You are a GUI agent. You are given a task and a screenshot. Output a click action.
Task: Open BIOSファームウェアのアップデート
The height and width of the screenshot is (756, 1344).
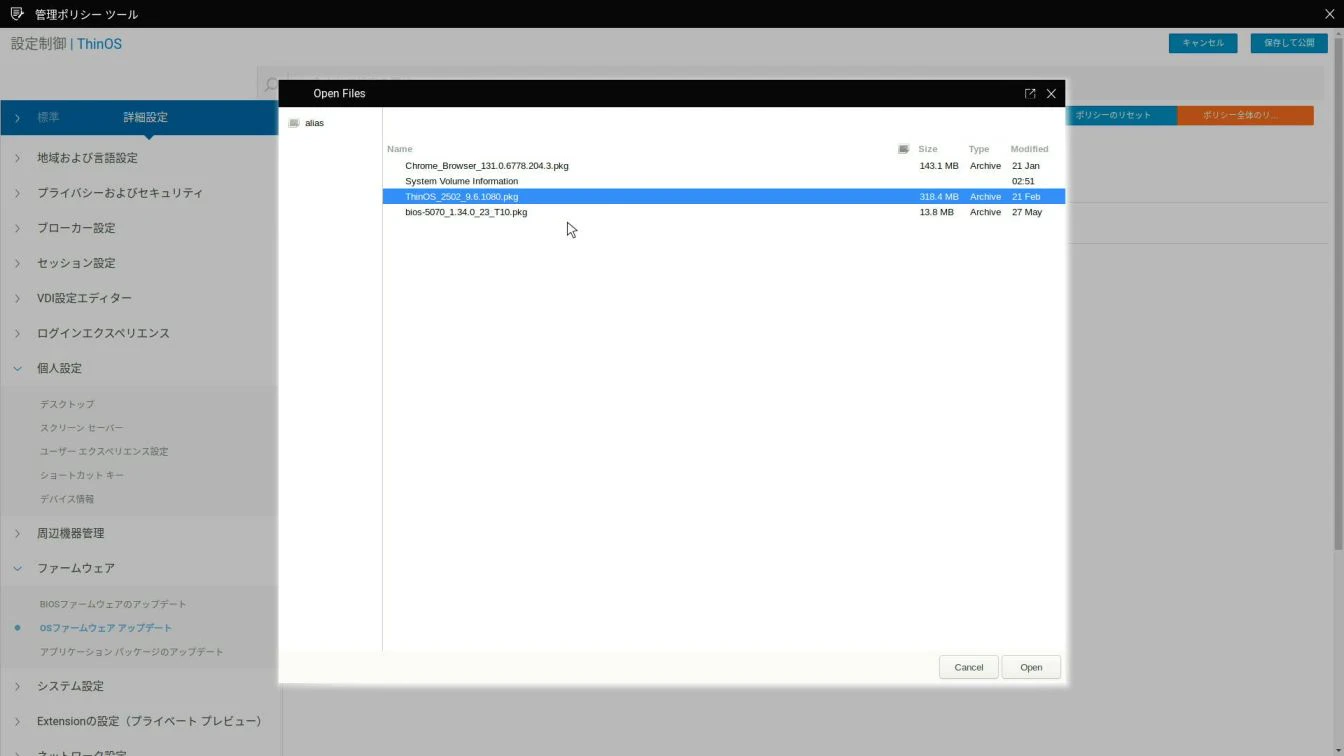click(113, 604)
